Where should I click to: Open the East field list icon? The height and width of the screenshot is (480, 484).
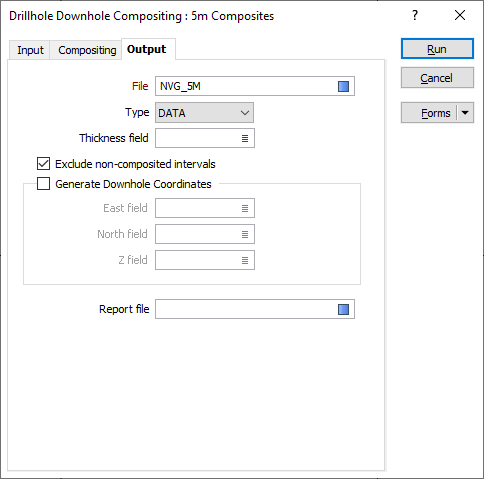(245, 208)
